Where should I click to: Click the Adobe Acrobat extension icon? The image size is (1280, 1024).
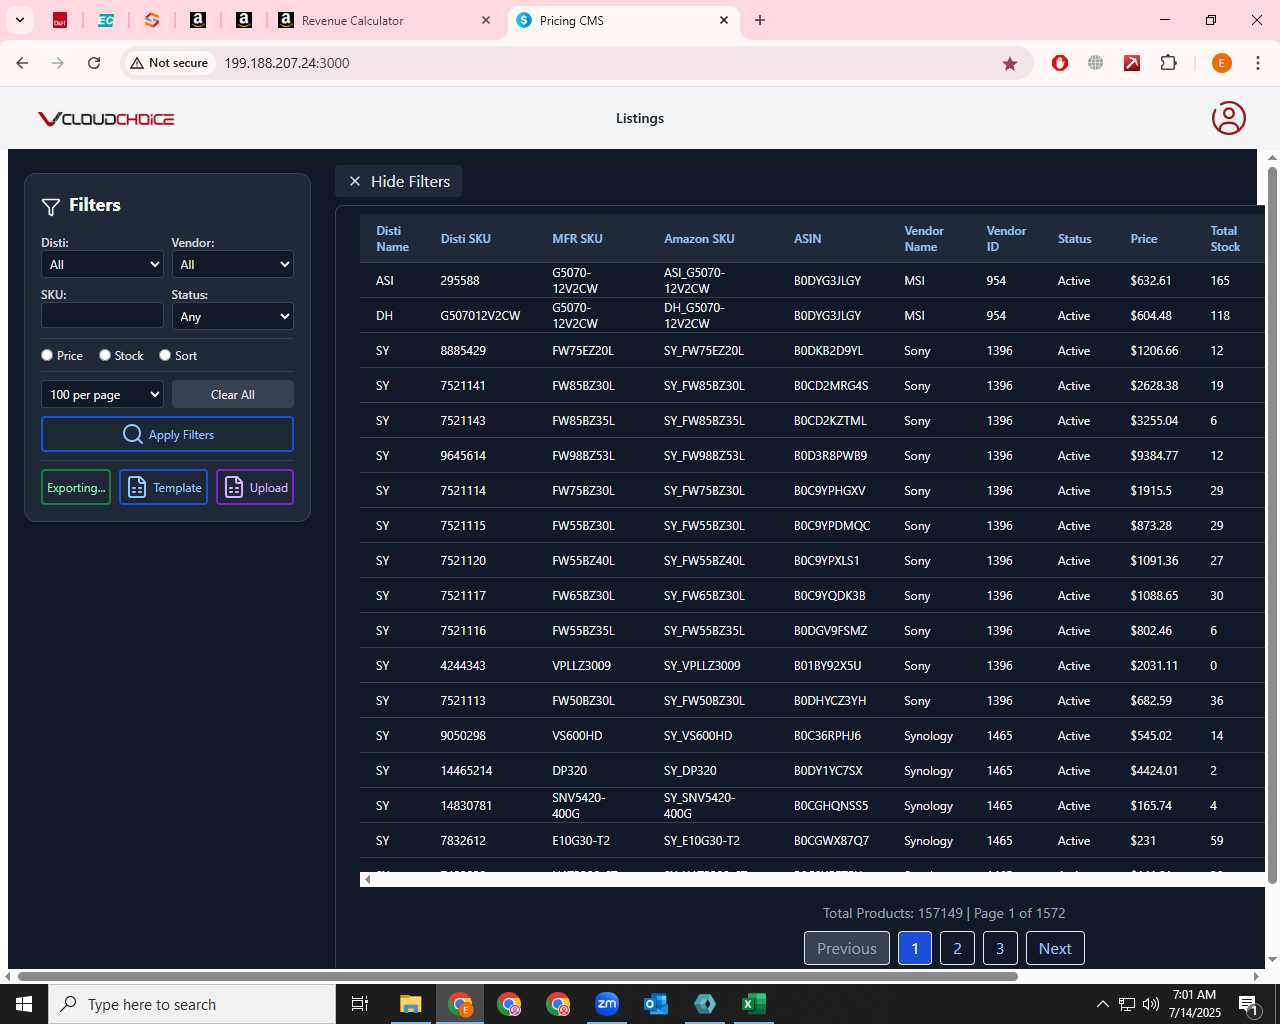pyautogui.click(x=1132, y=63)
